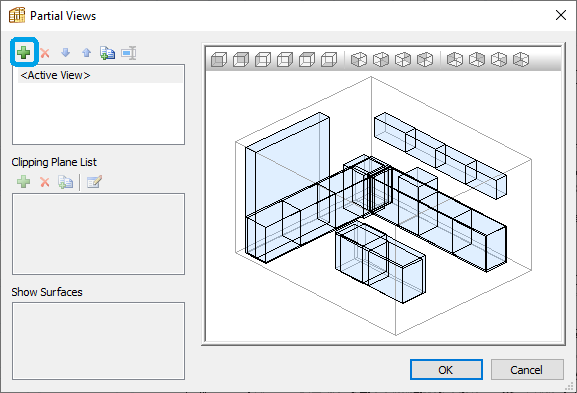The height and width of the screenshot is (393, 577).
Task: Duplicate the selected partial view
Action: [107, 53]
